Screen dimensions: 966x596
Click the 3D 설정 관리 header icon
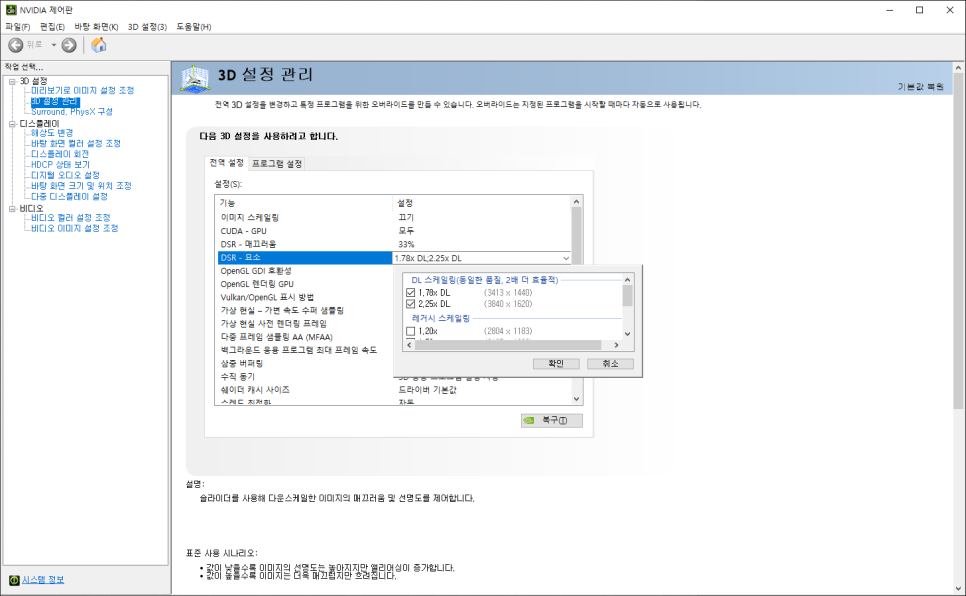coord(195,78)
